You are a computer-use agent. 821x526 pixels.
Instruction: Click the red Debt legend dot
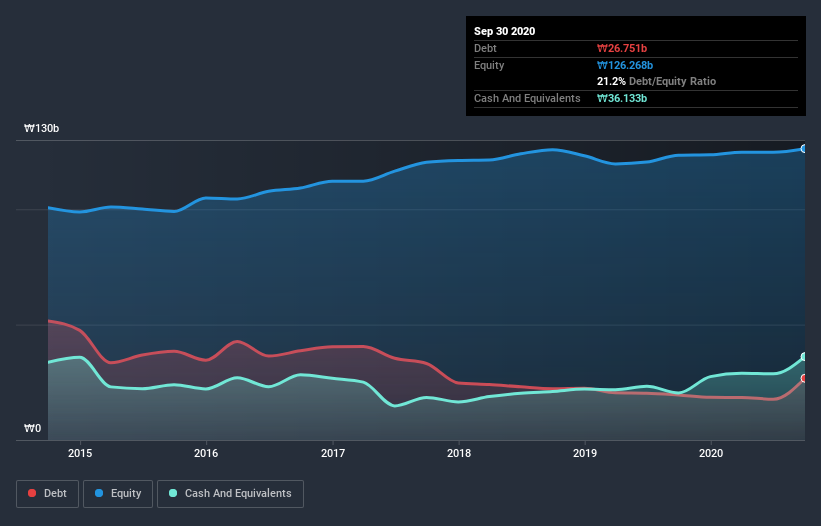[32, 493]
